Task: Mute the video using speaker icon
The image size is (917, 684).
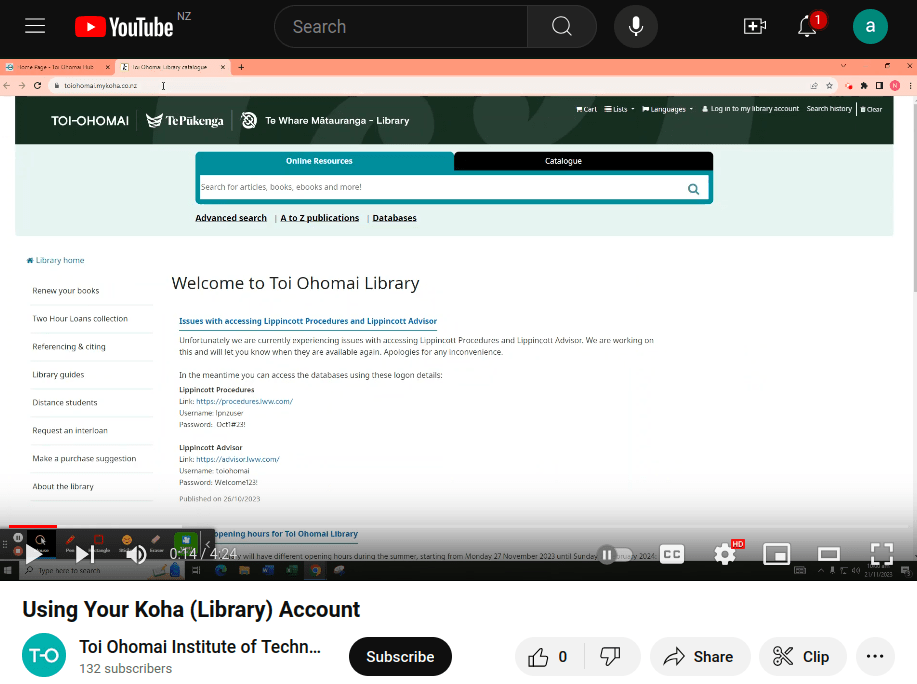Action: pyautogui.click(x=136, y=554)
